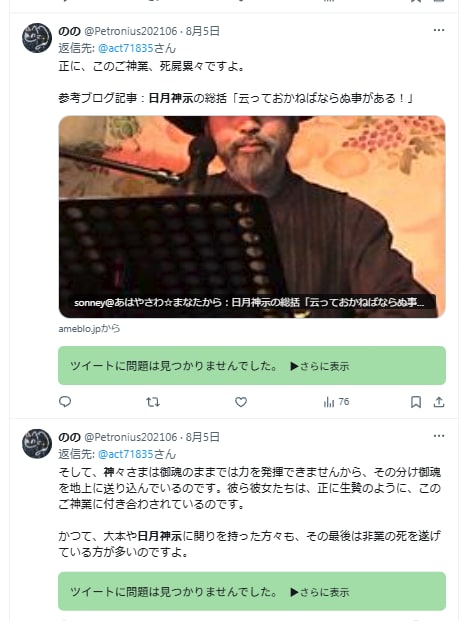The height and width of the screenshot is (621, 473).
Task: Open the のの display name on the second tweet
Action: (69, 437)
